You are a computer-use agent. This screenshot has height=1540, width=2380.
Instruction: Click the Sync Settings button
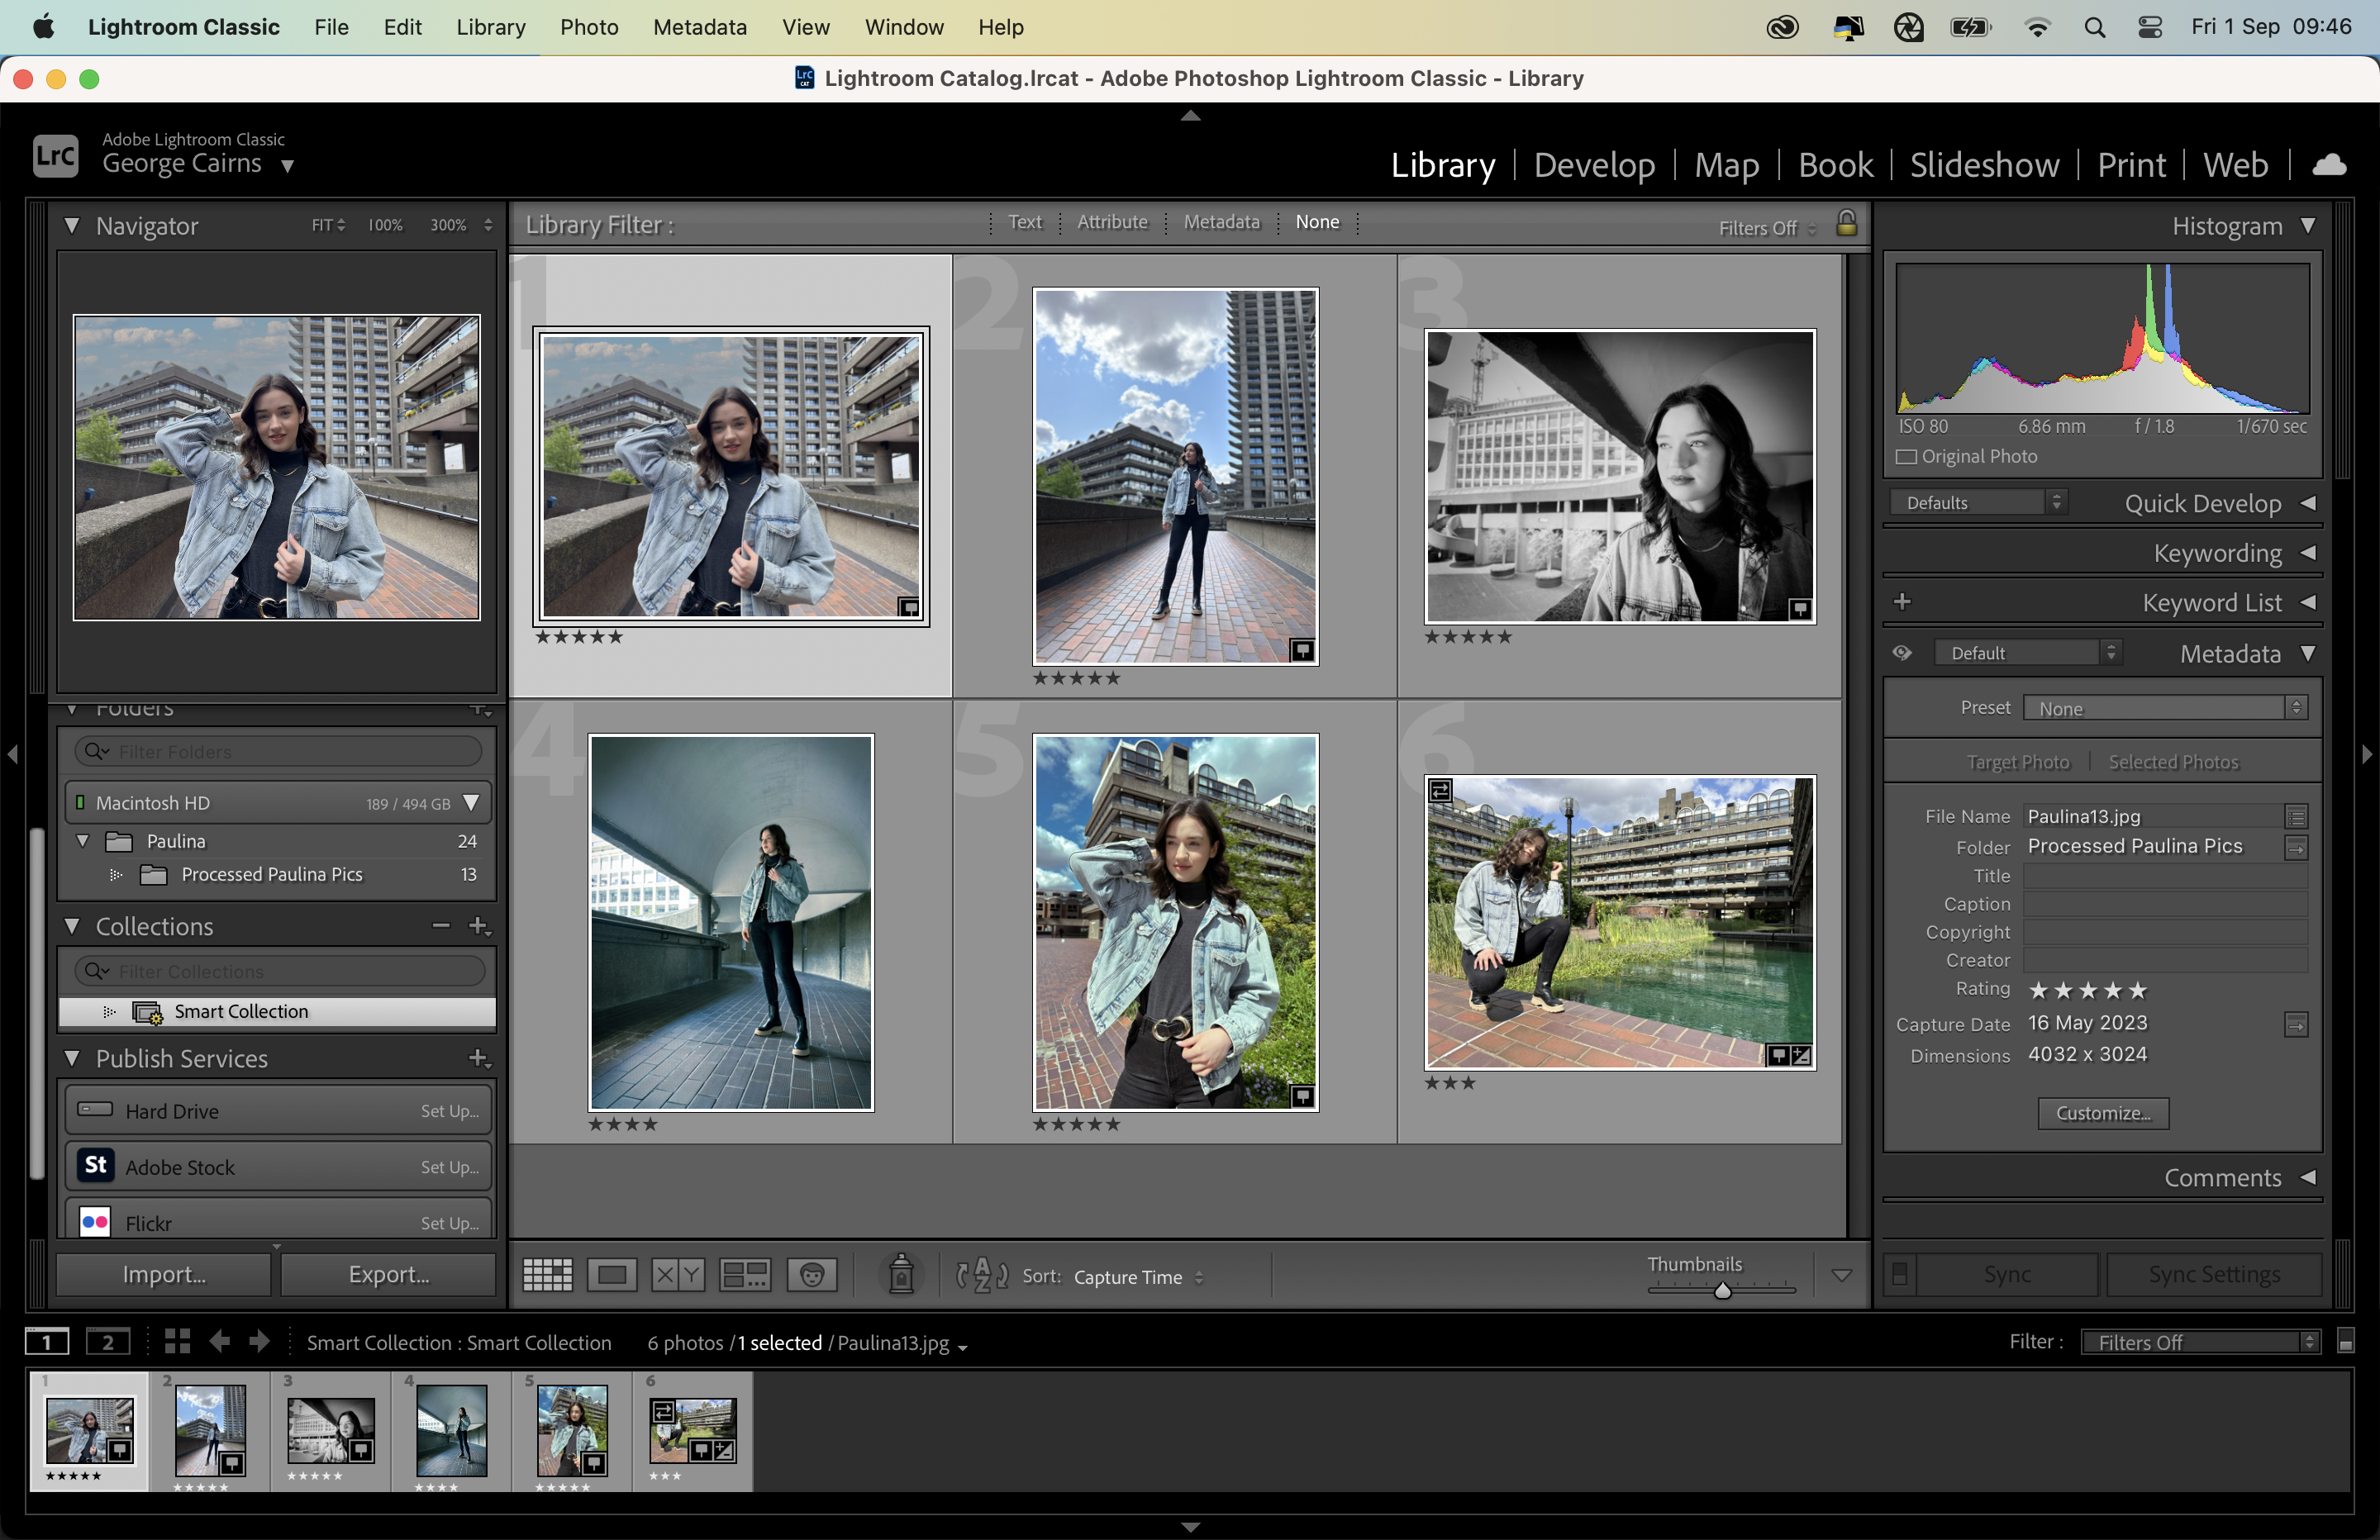tap(2214, 1275)
